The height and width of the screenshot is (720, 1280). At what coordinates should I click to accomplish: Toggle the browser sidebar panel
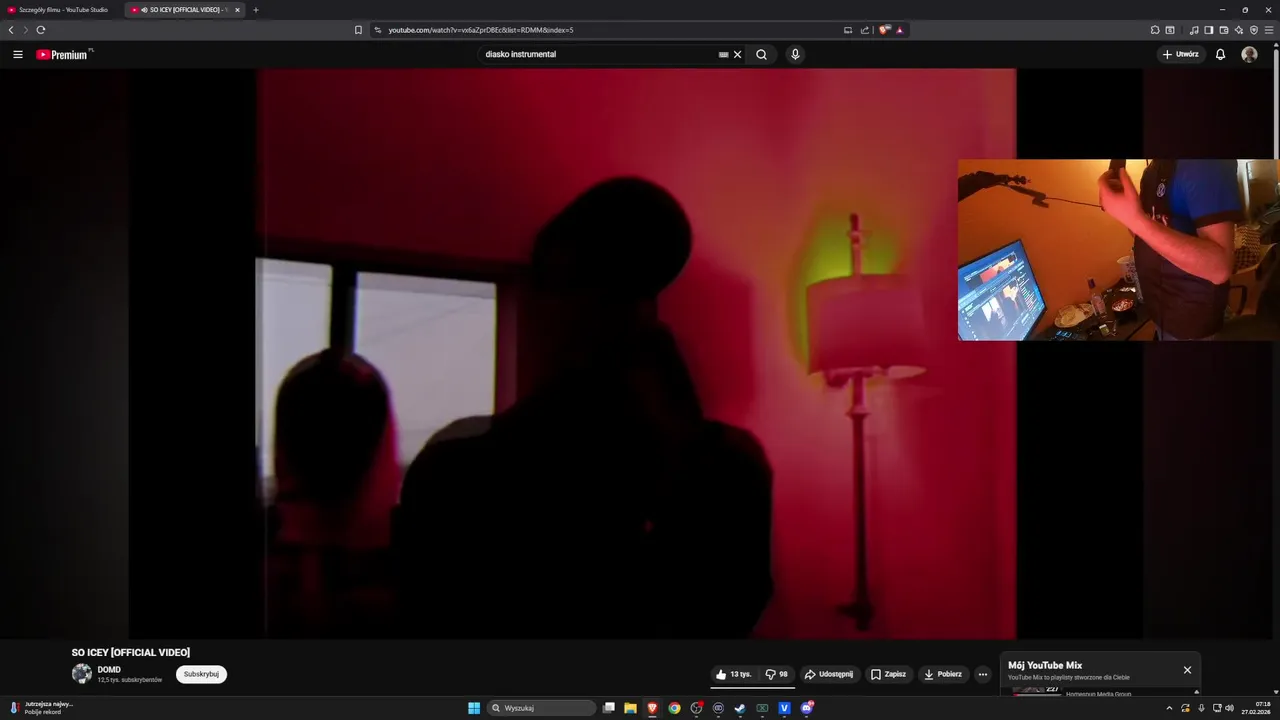1208,30
